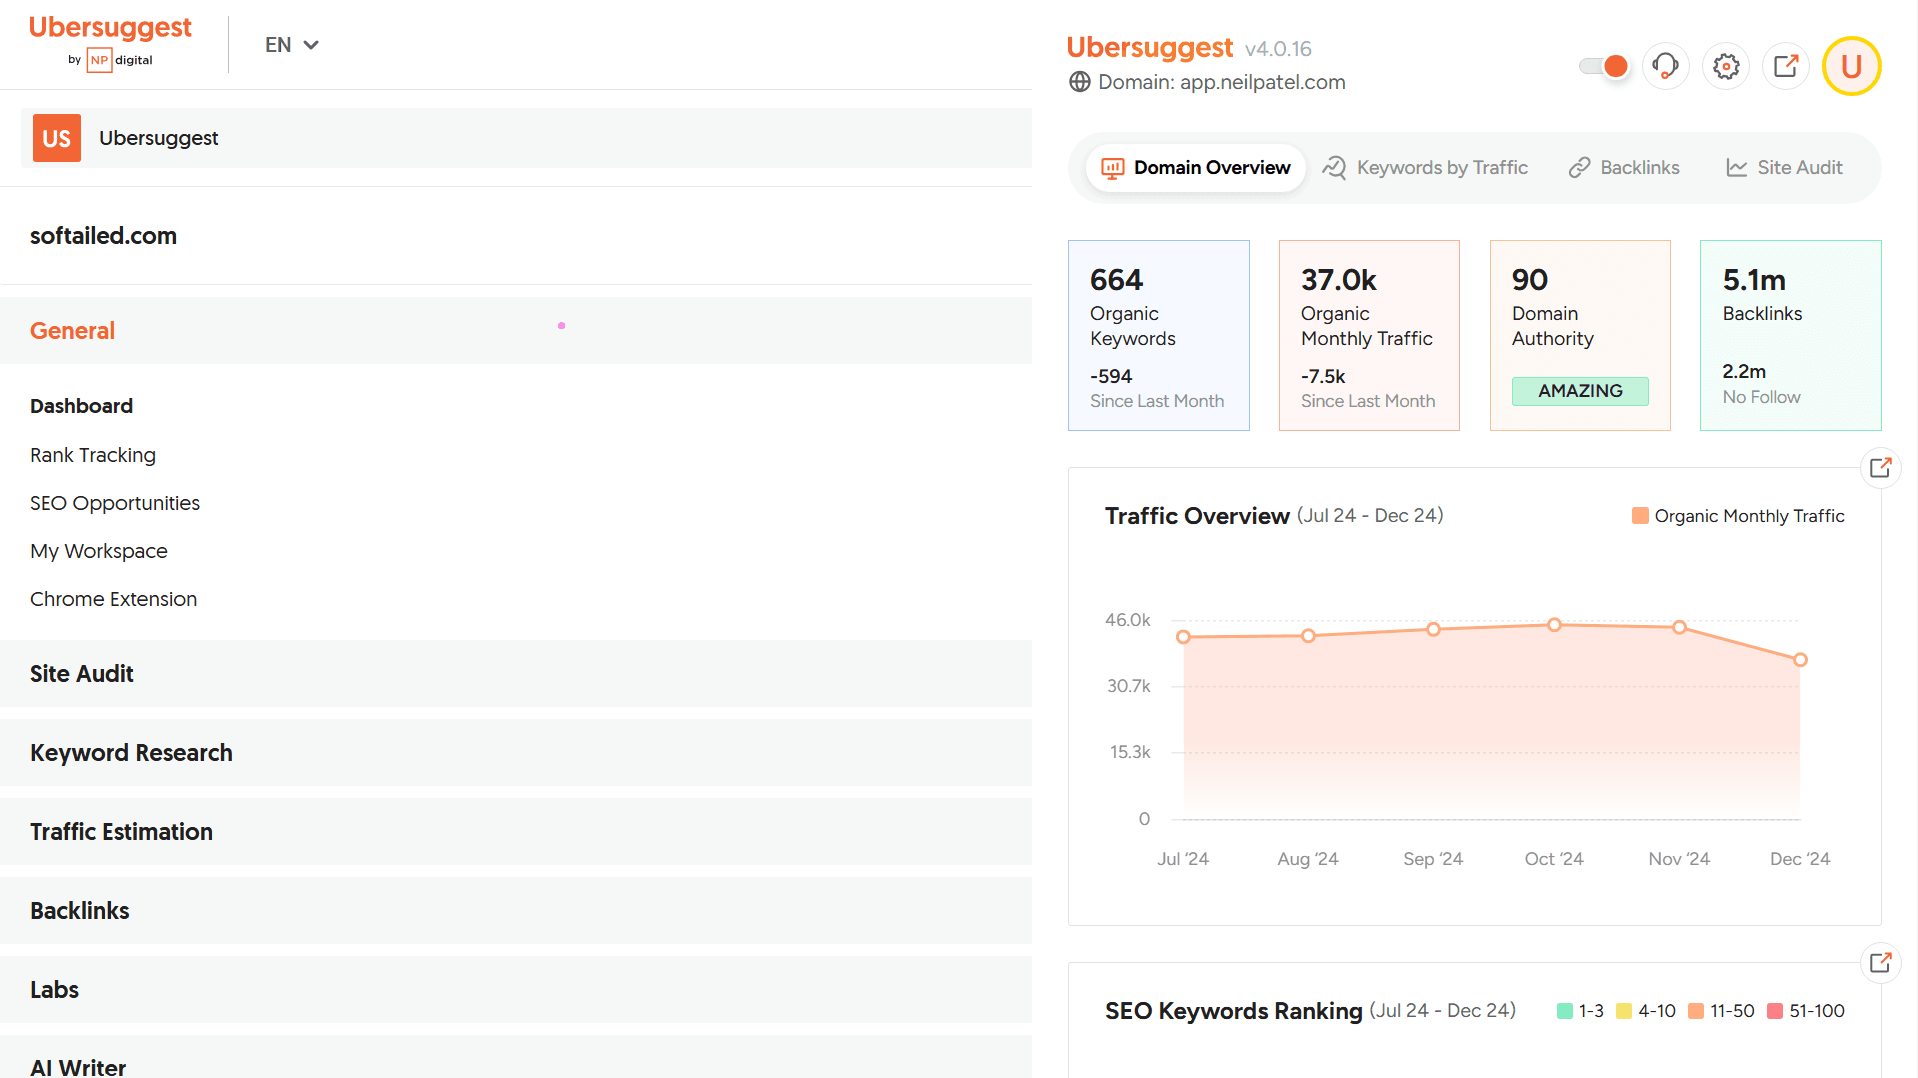Screen dimensions: 1918x1078
Task: Click the v4.0.16 version label
Action: (x=1278, y=49)
